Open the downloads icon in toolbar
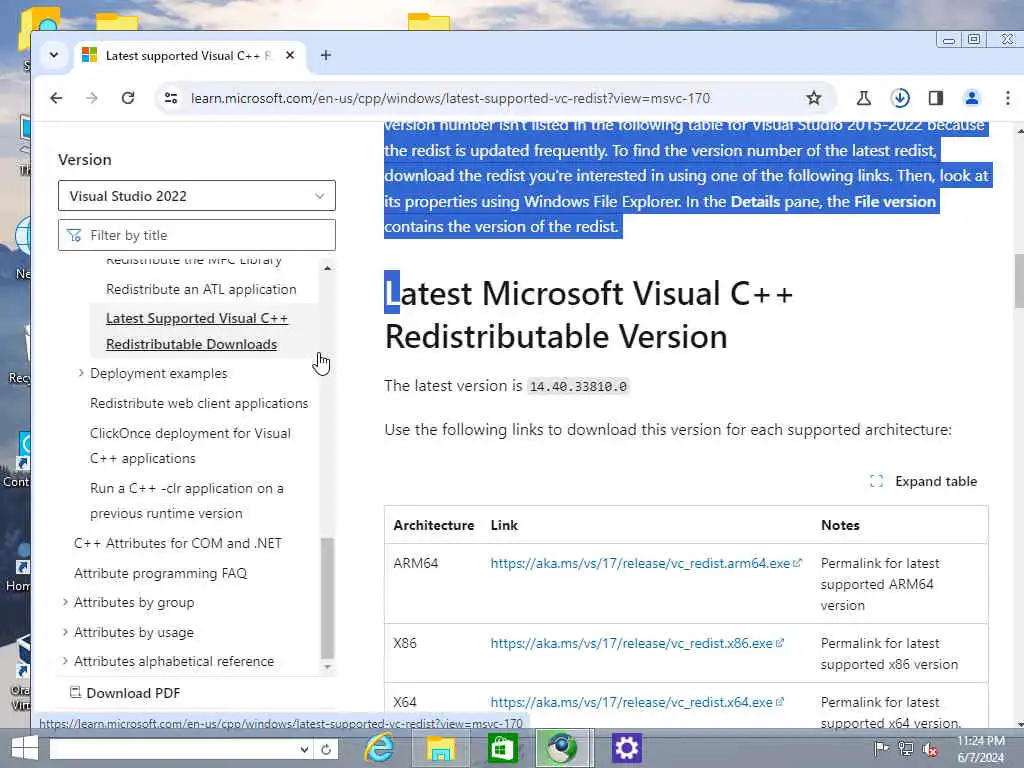1024x768 pixels. (900, 98)
